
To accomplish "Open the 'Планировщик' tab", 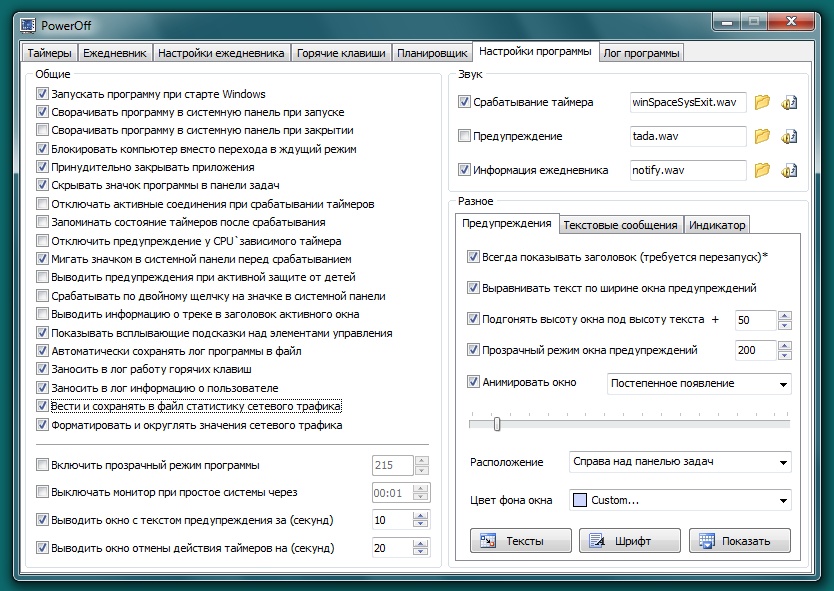I will pos(432,53).
